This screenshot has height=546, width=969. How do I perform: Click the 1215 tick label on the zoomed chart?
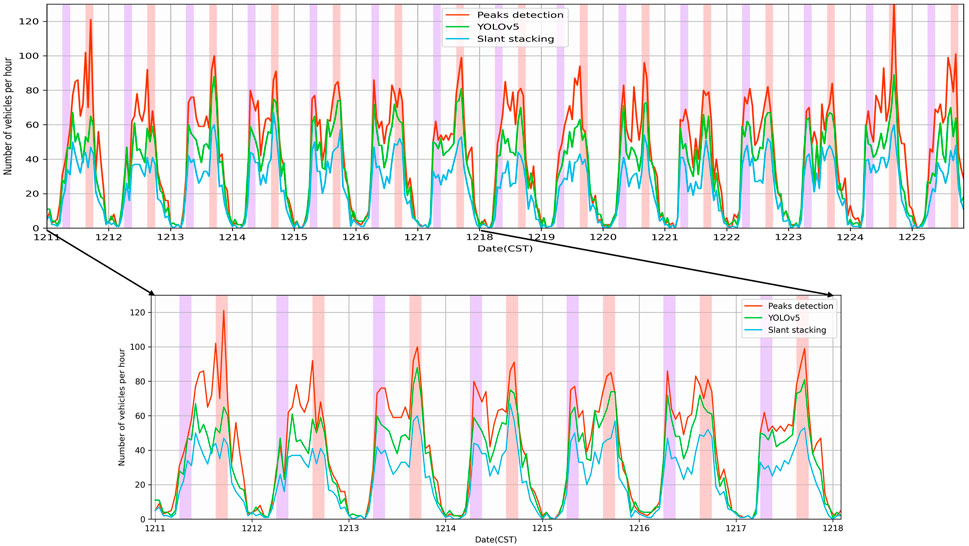click(x=542, y=529)
